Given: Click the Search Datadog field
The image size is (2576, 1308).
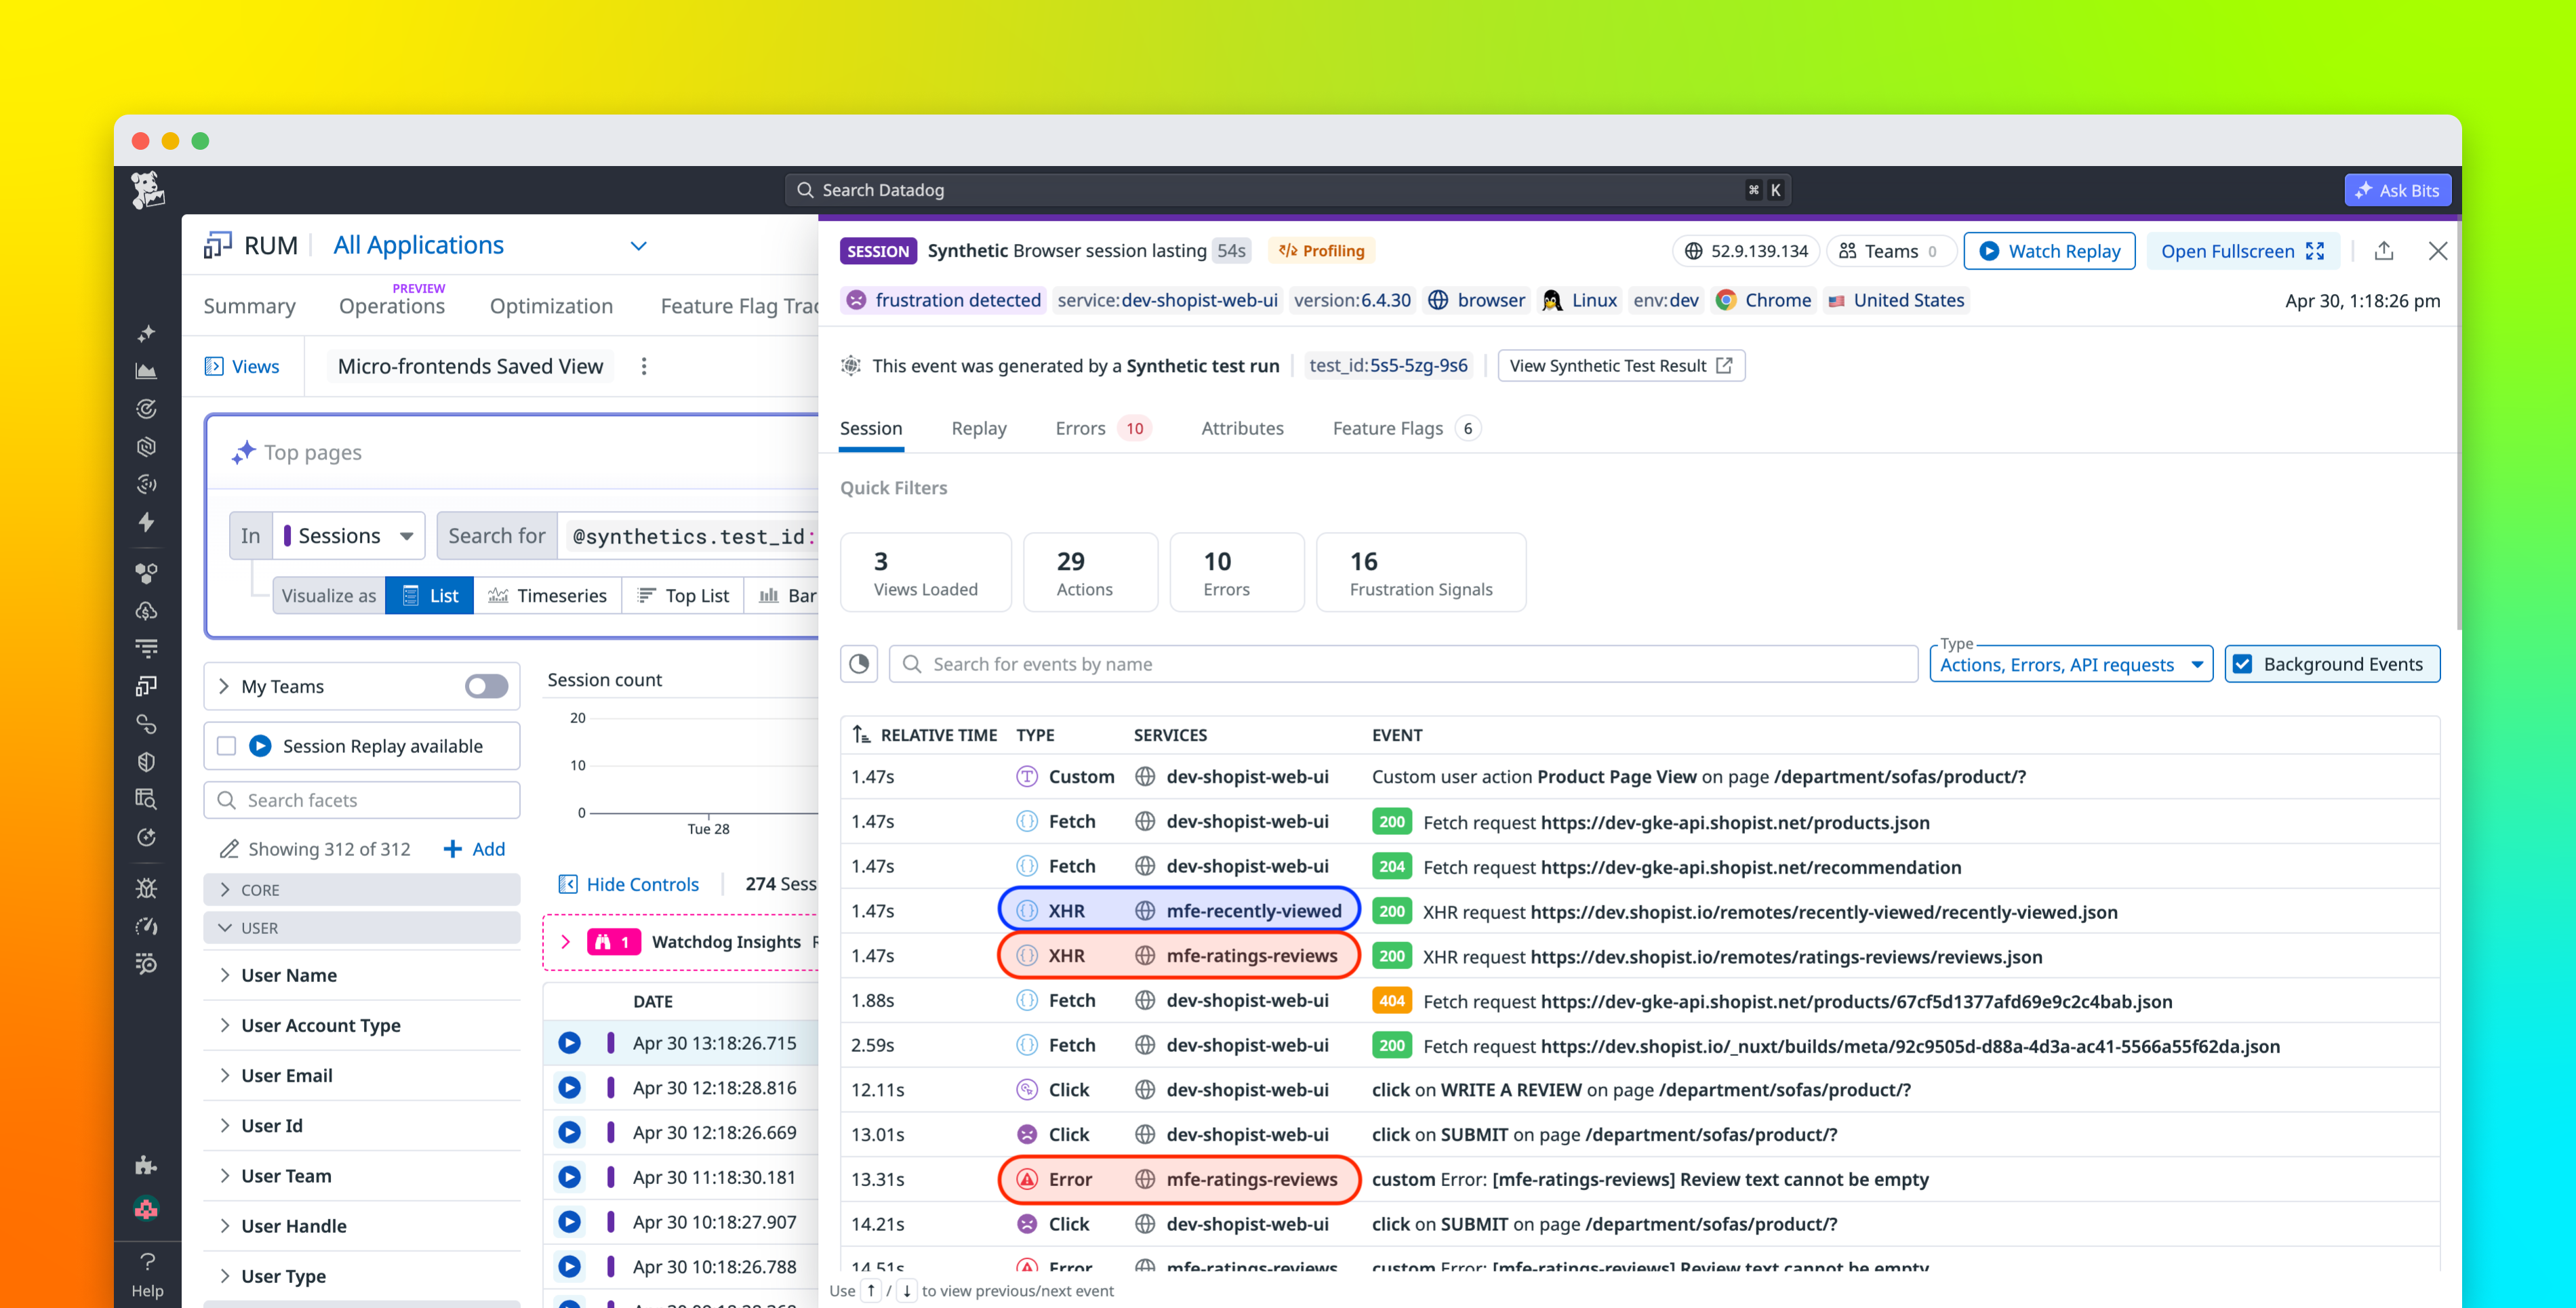Looking at the screenshot, I should click(1288, 190).
